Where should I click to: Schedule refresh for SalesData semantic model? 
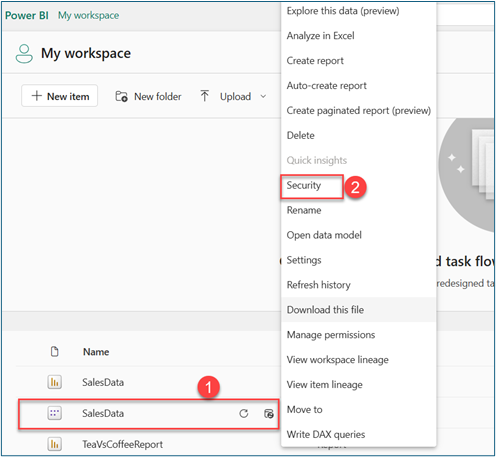269,414
